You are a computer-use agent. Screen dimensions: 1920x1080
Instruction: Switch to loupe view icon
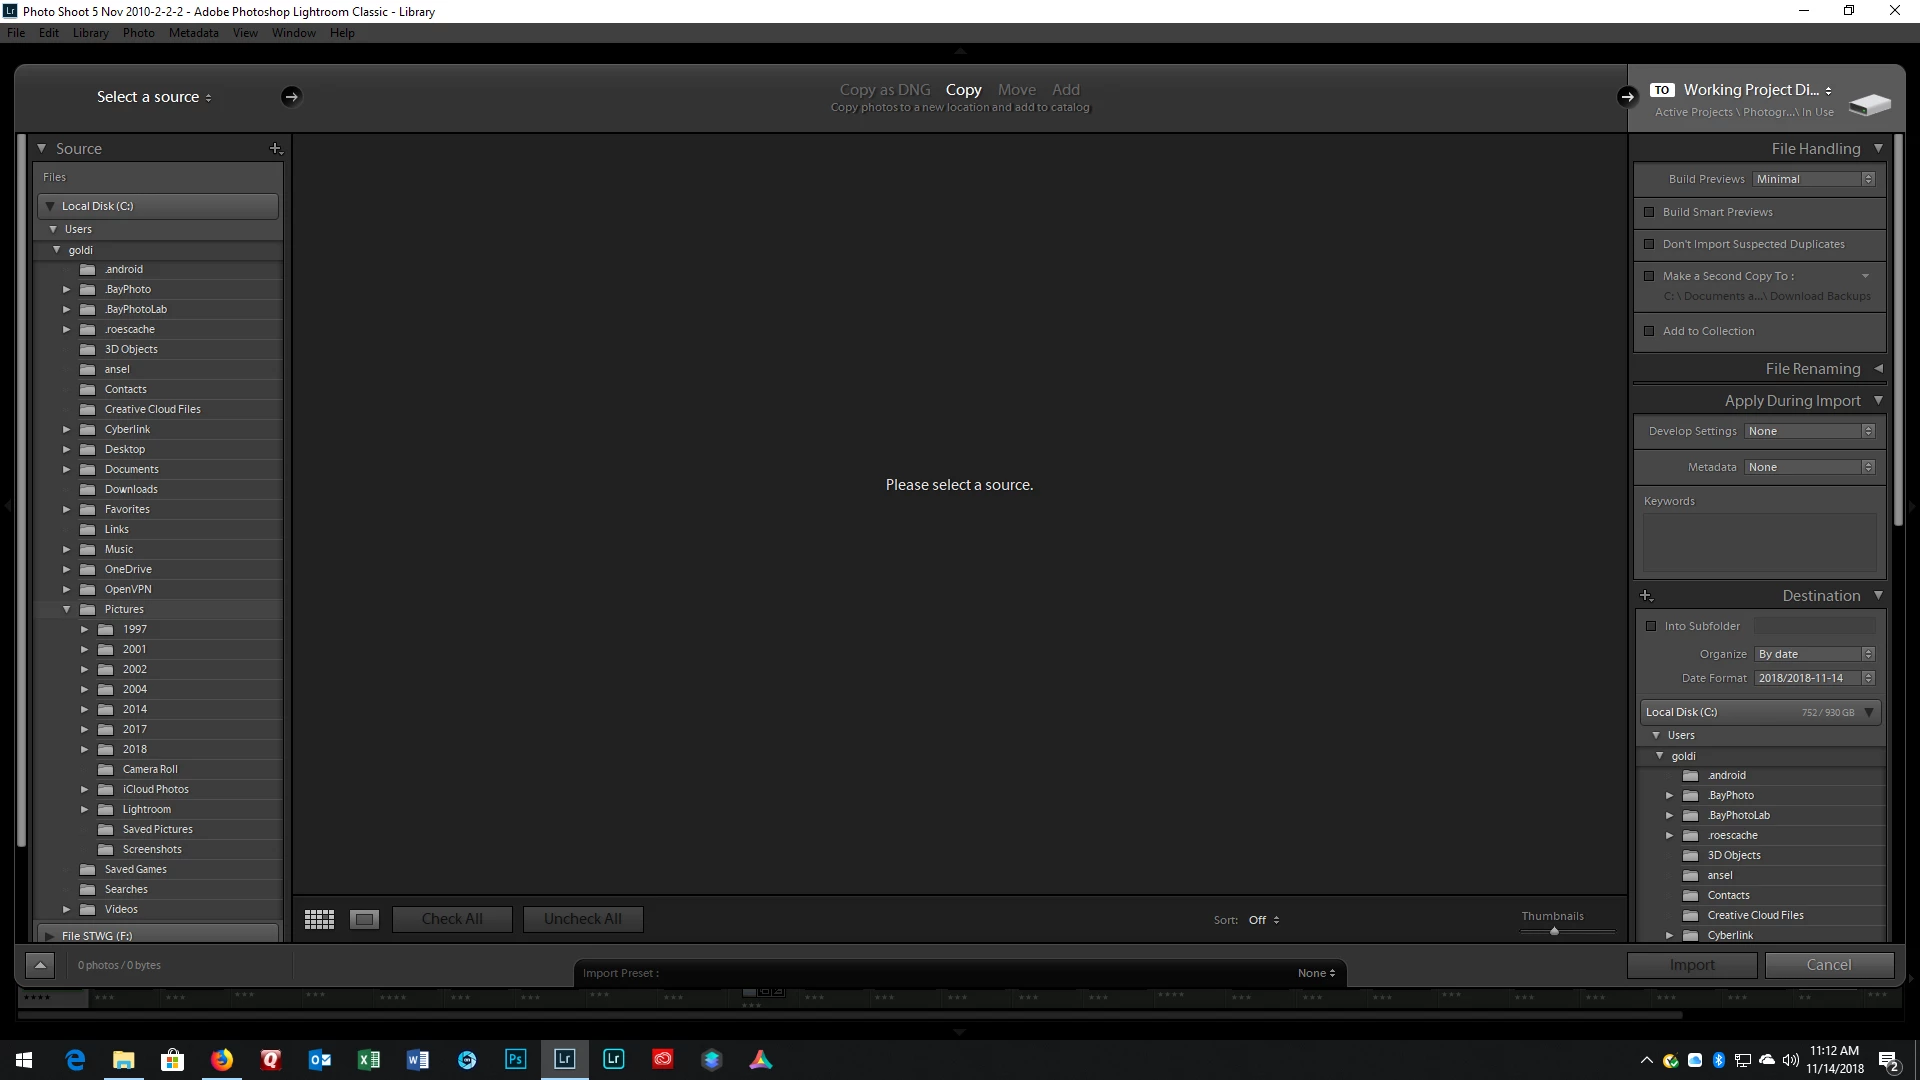click(x=364, y=919)
